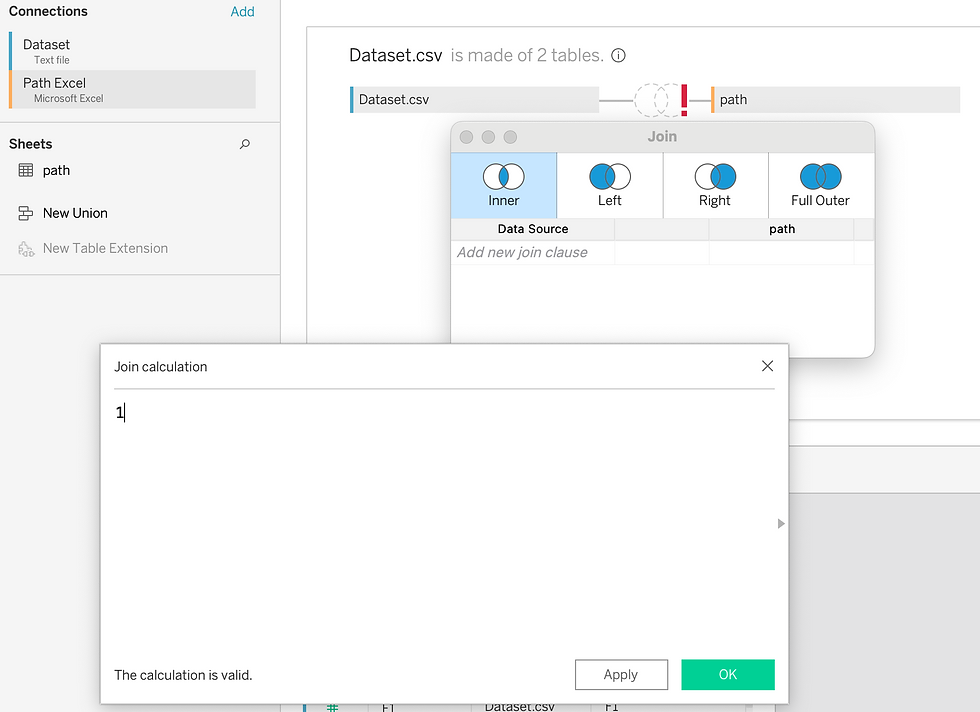Add a new connection
Screen dimensions: 980x712
242,11
